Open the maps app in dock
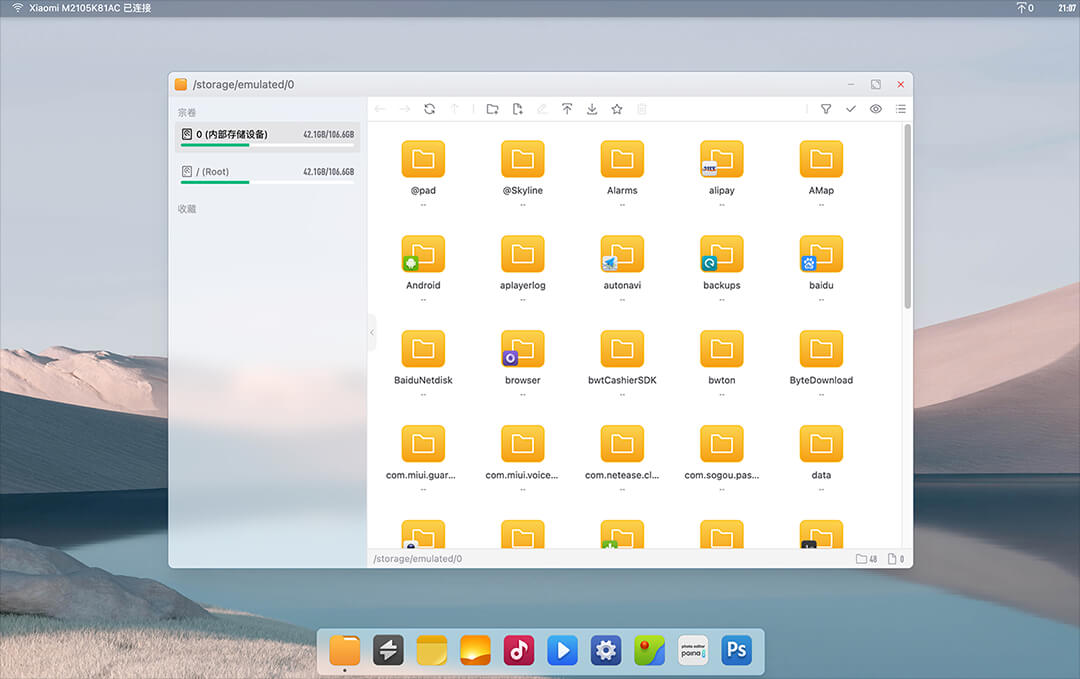 point(650,650)
